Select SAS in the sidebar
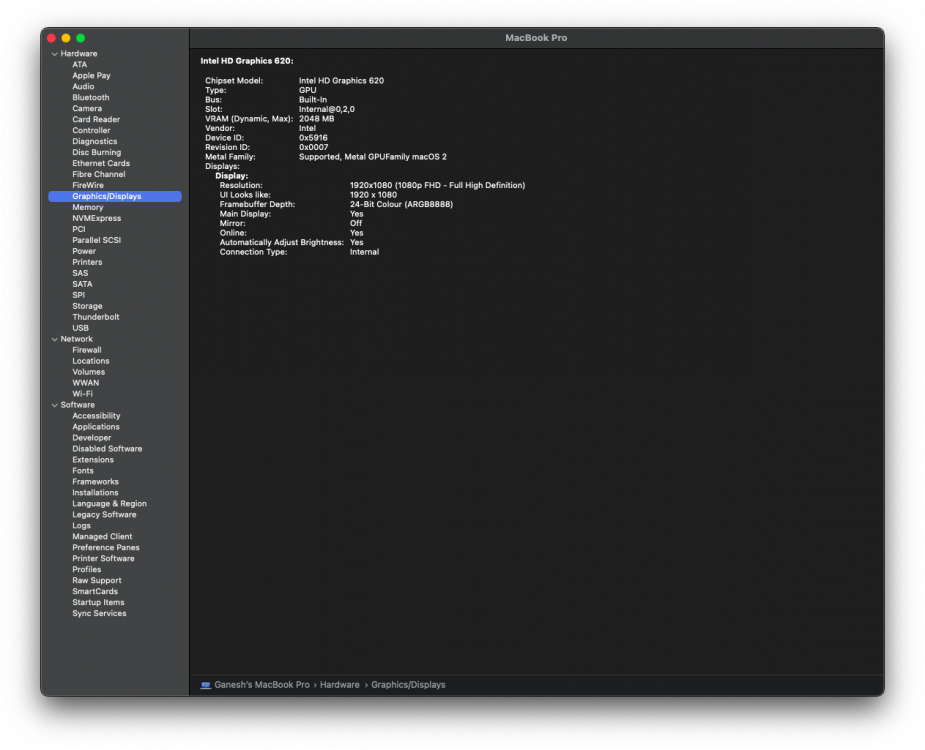This screenshot has width=925, height=750. click(x=80, y=273)
